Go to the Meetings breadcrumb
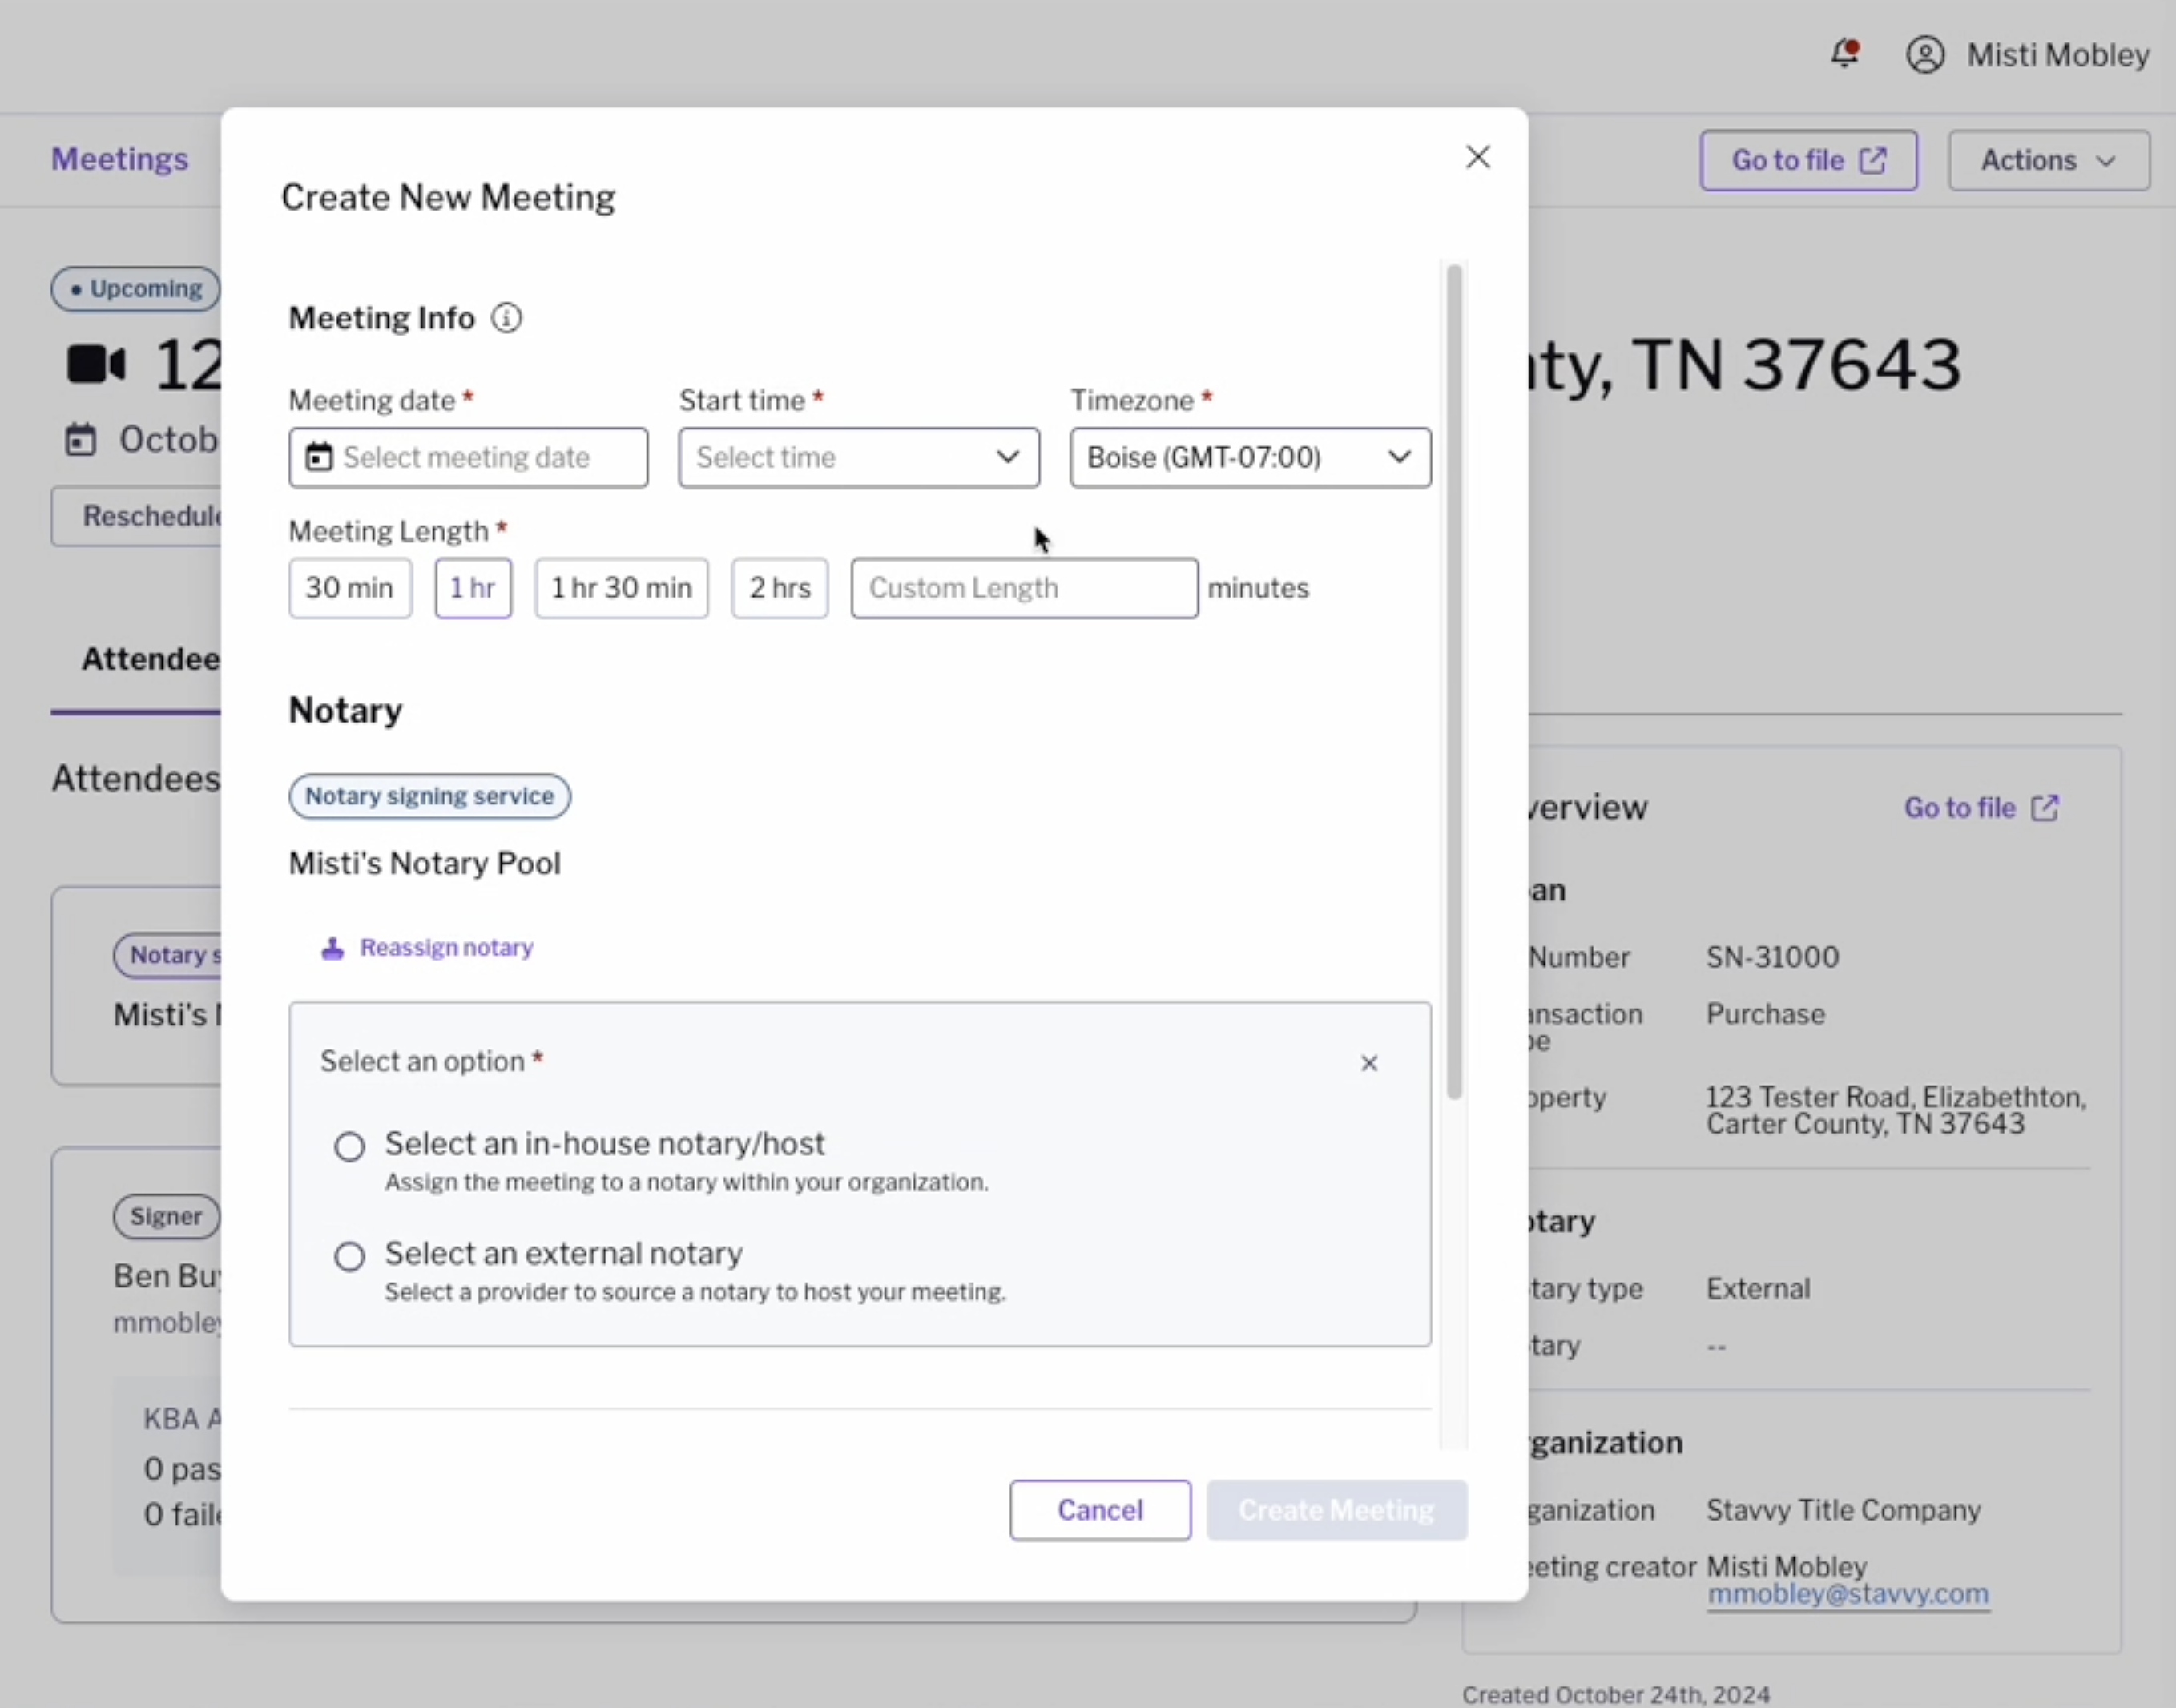This screenshot has width=2176, height=1708. point(120,159)
